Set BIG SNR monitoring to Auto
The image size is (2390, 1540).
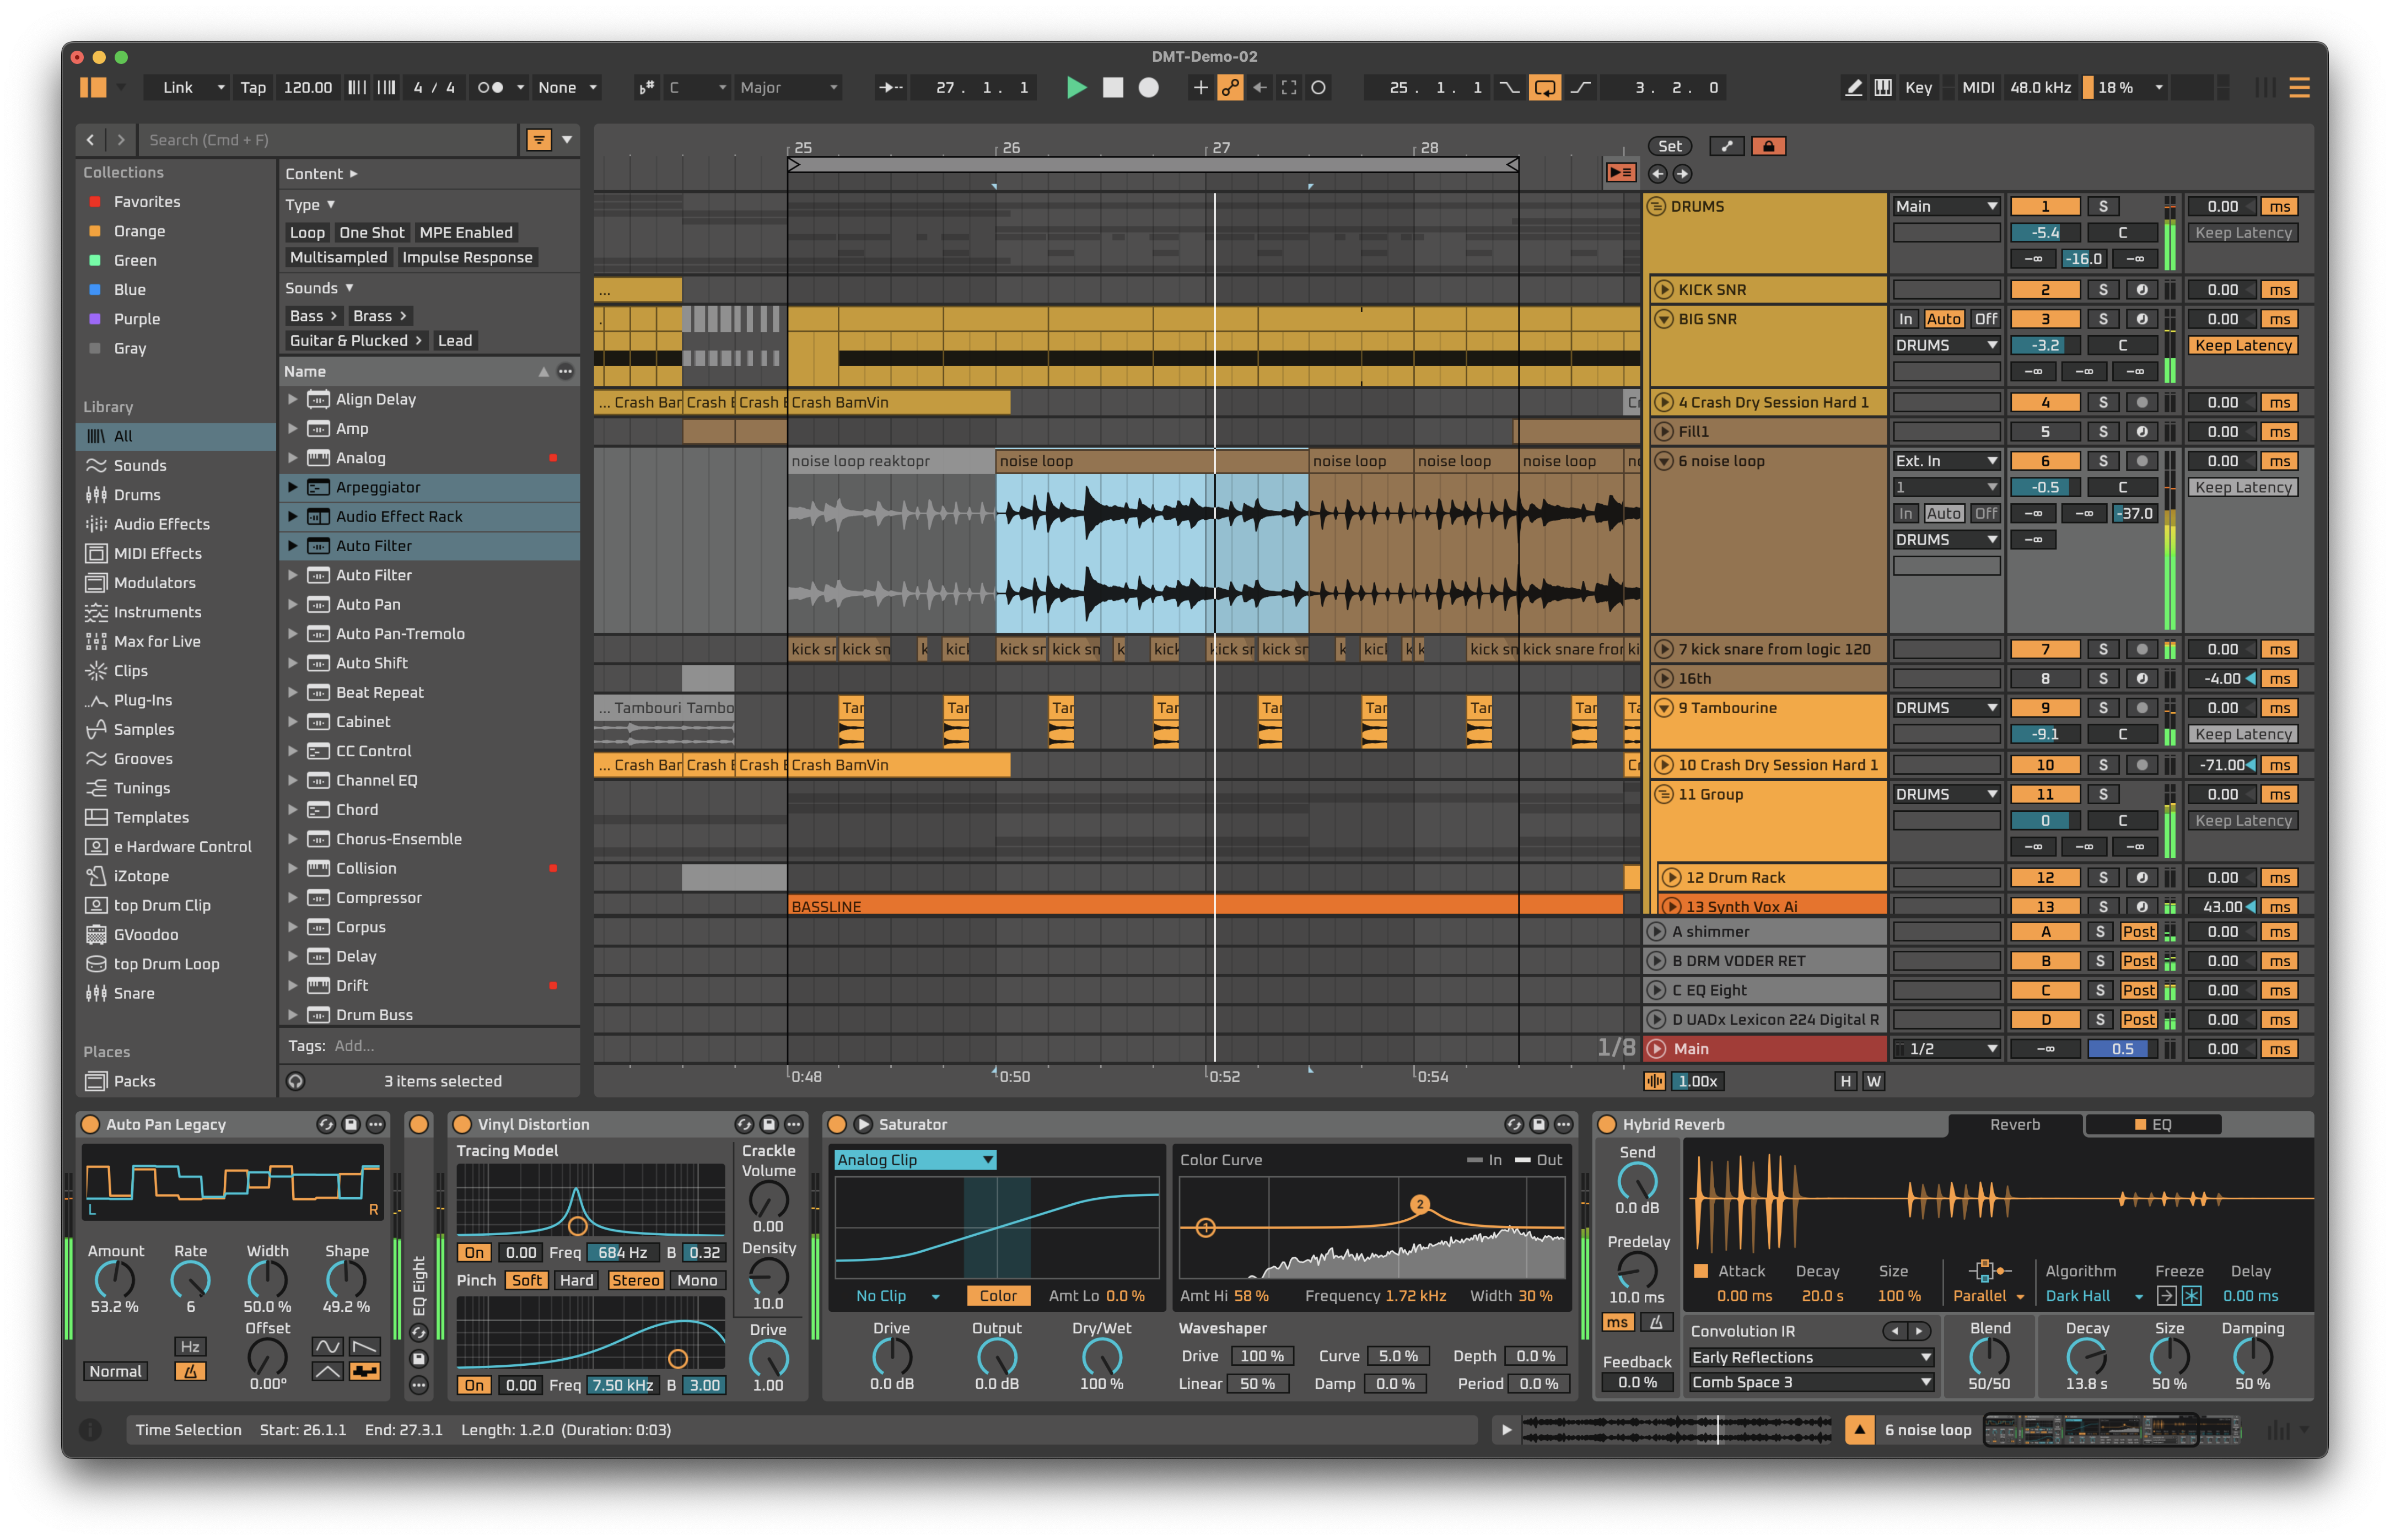[x=1944, y=319]
